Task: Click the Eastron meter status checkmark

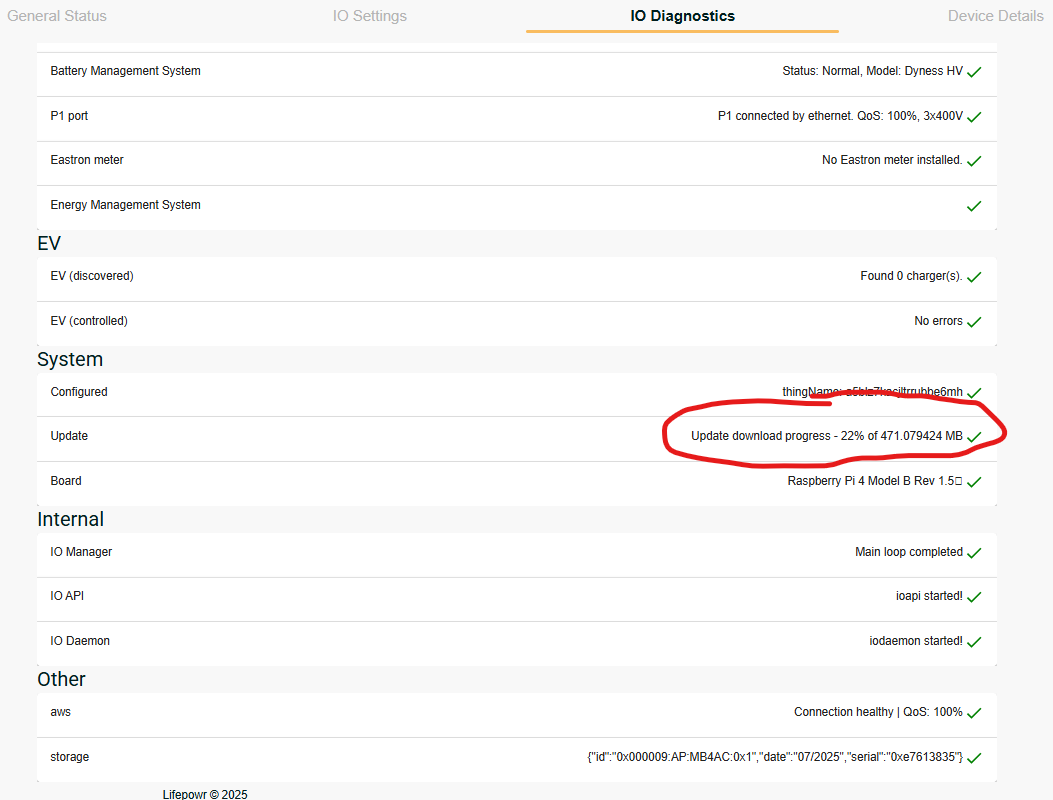Action: [x=974, y=161]
